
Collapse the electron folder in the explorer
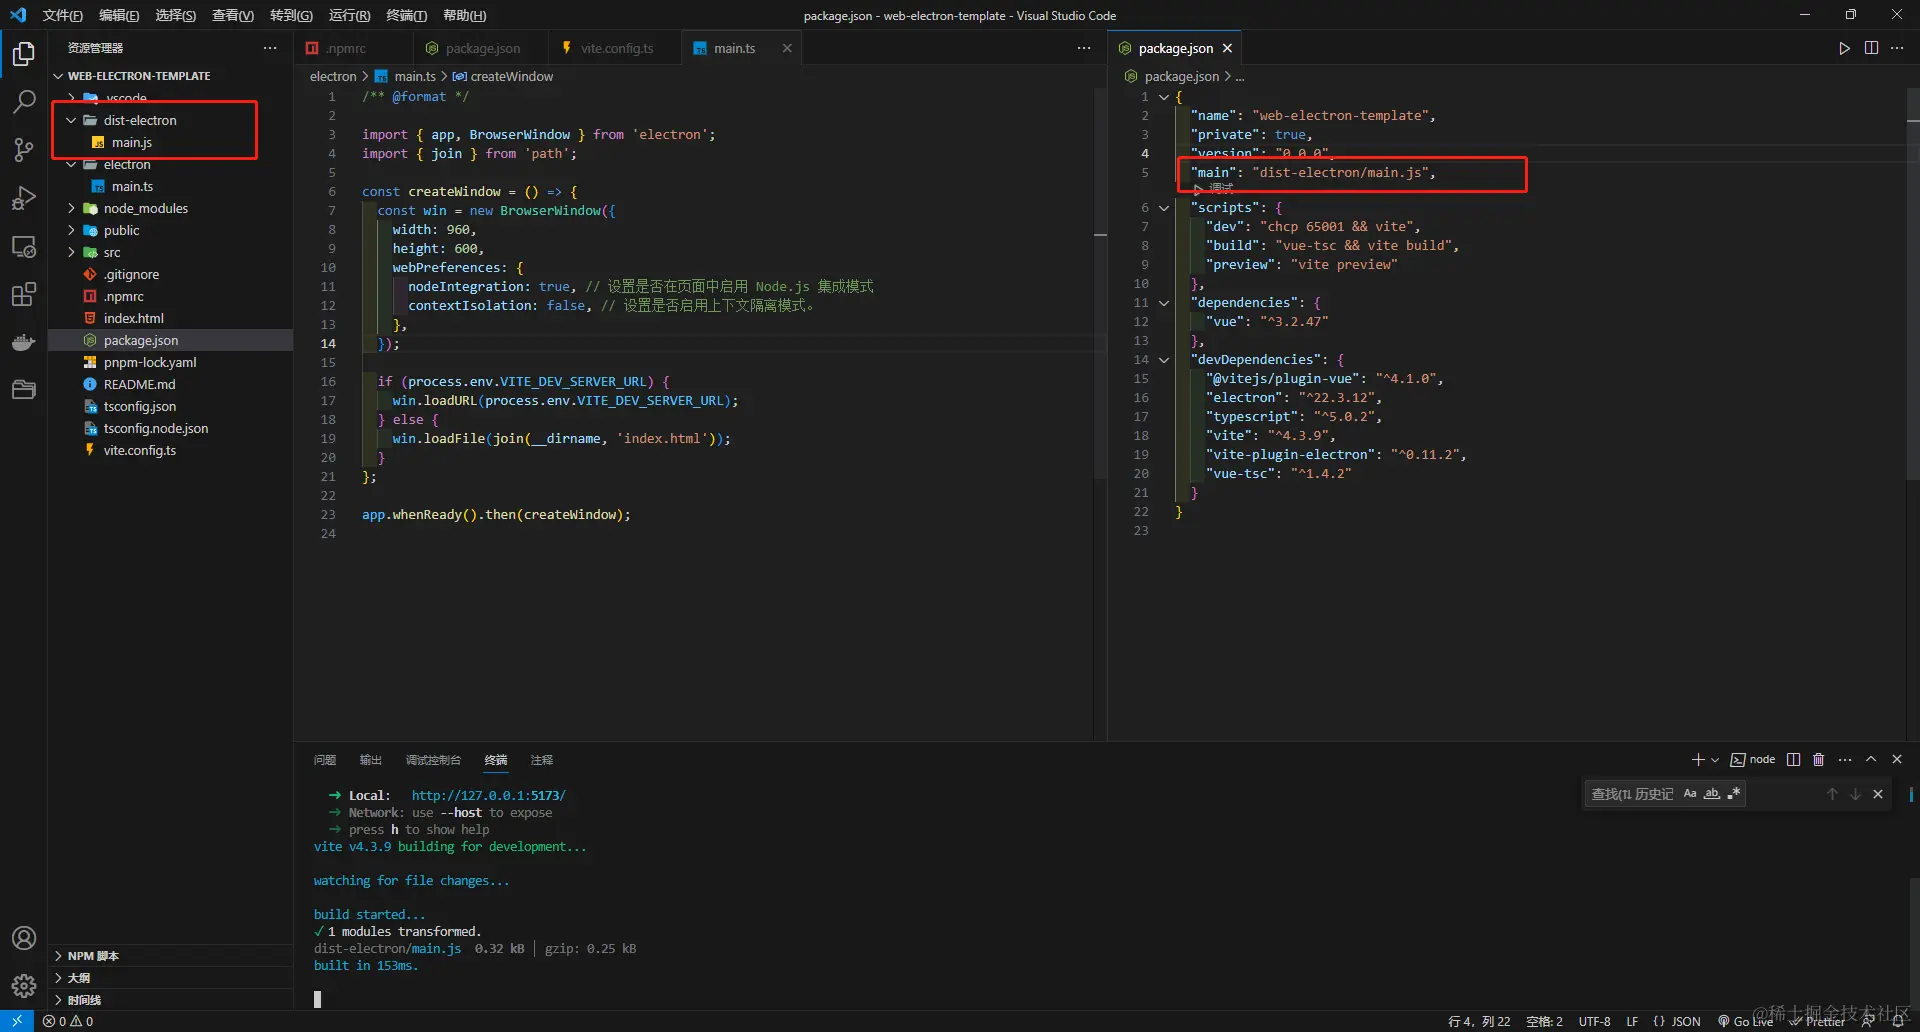[71, 164]
